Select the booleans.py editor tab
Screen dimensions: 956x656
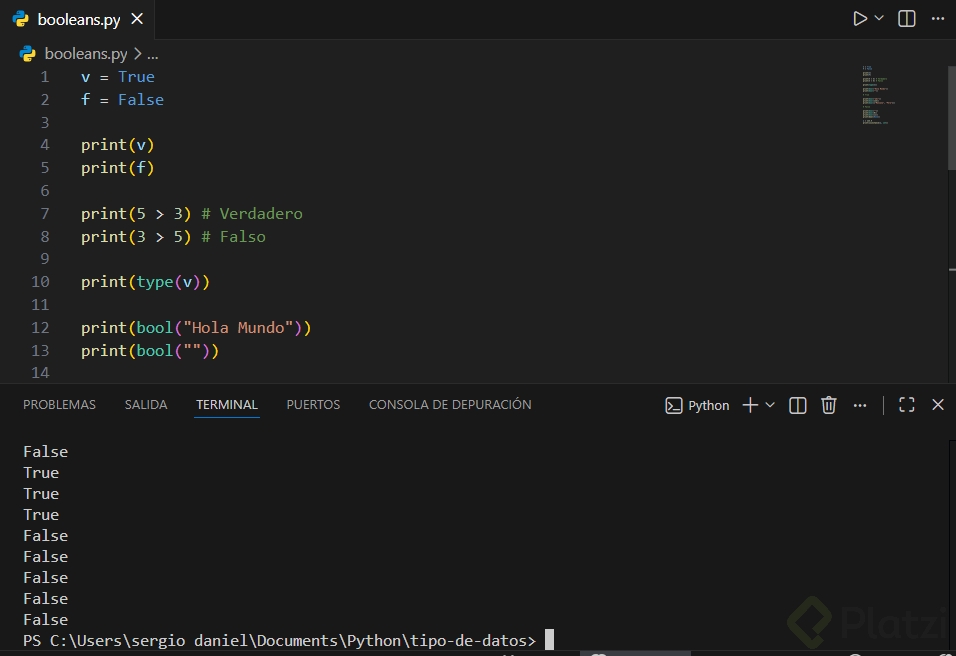click(x=78, y=20)
